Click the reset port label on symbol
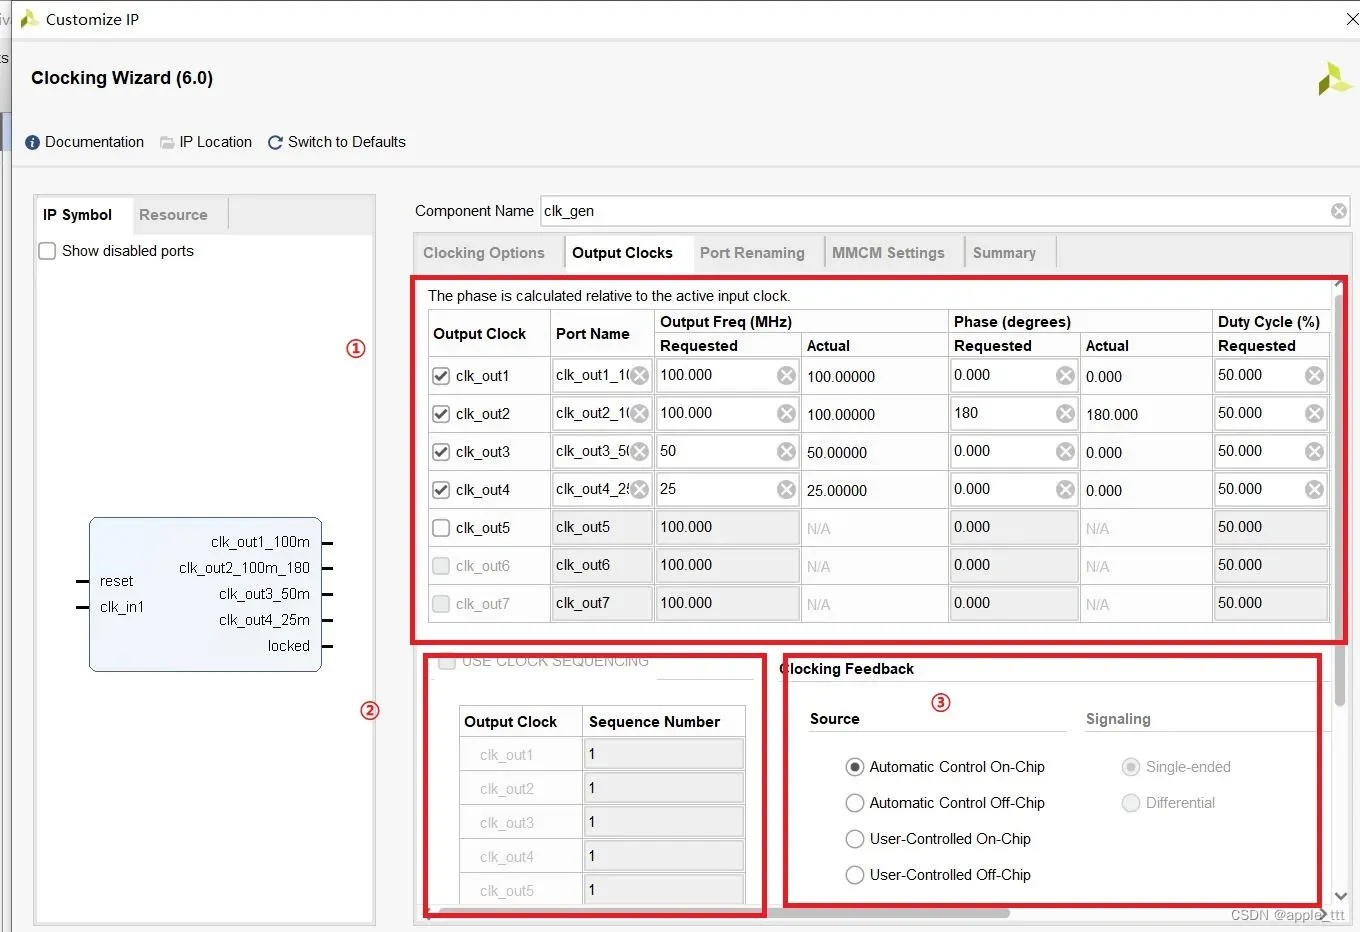 [116, 581]
